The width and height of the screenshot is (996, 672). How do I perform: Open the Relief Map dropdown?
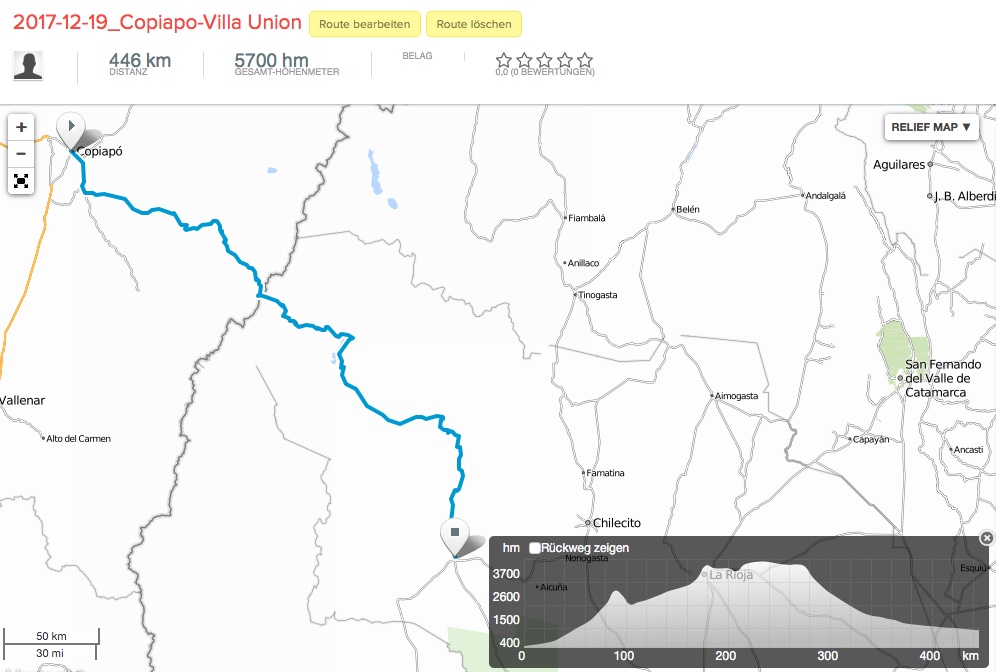pos(930,127)
